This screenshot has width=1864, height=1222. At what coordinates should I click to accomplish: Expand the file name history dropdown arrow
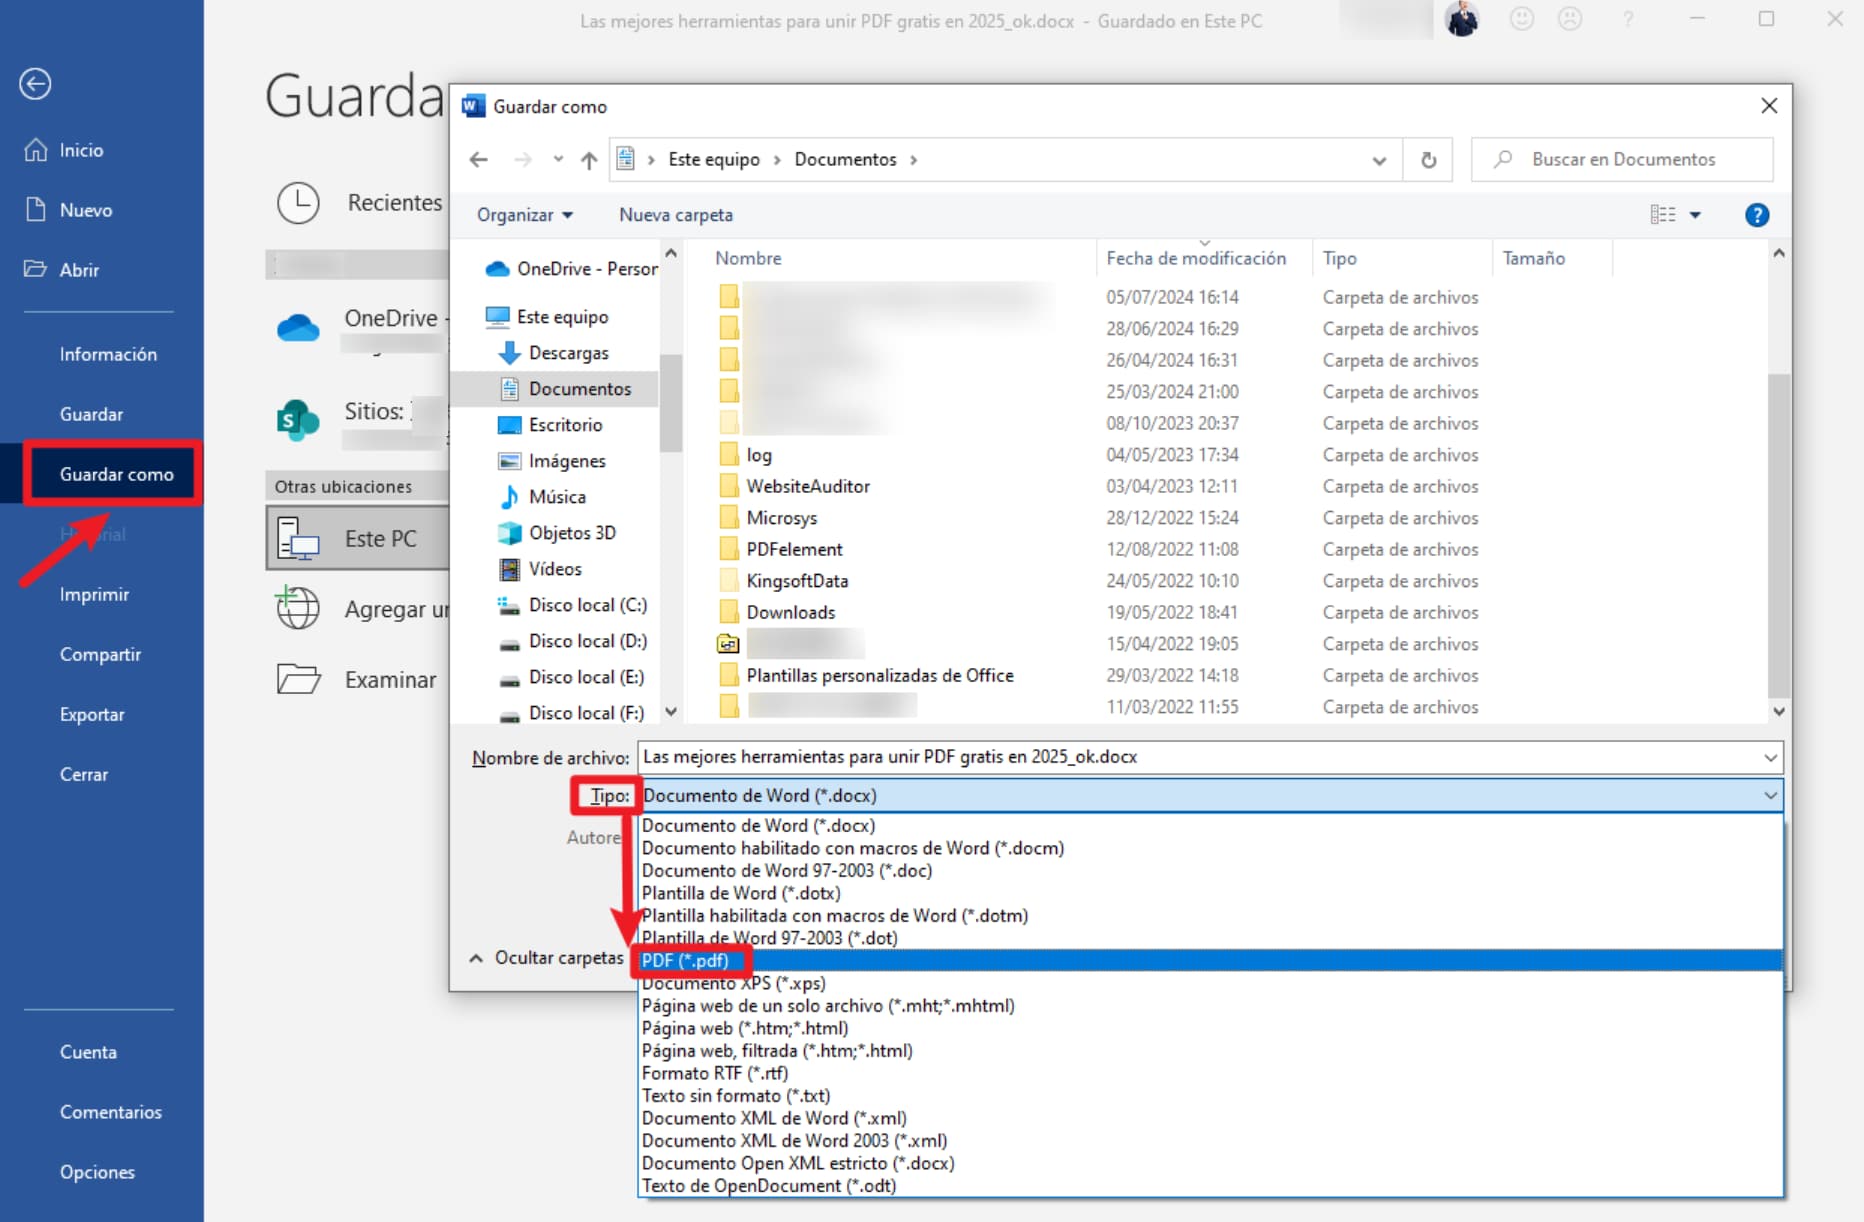click(x=1771, y=757)
